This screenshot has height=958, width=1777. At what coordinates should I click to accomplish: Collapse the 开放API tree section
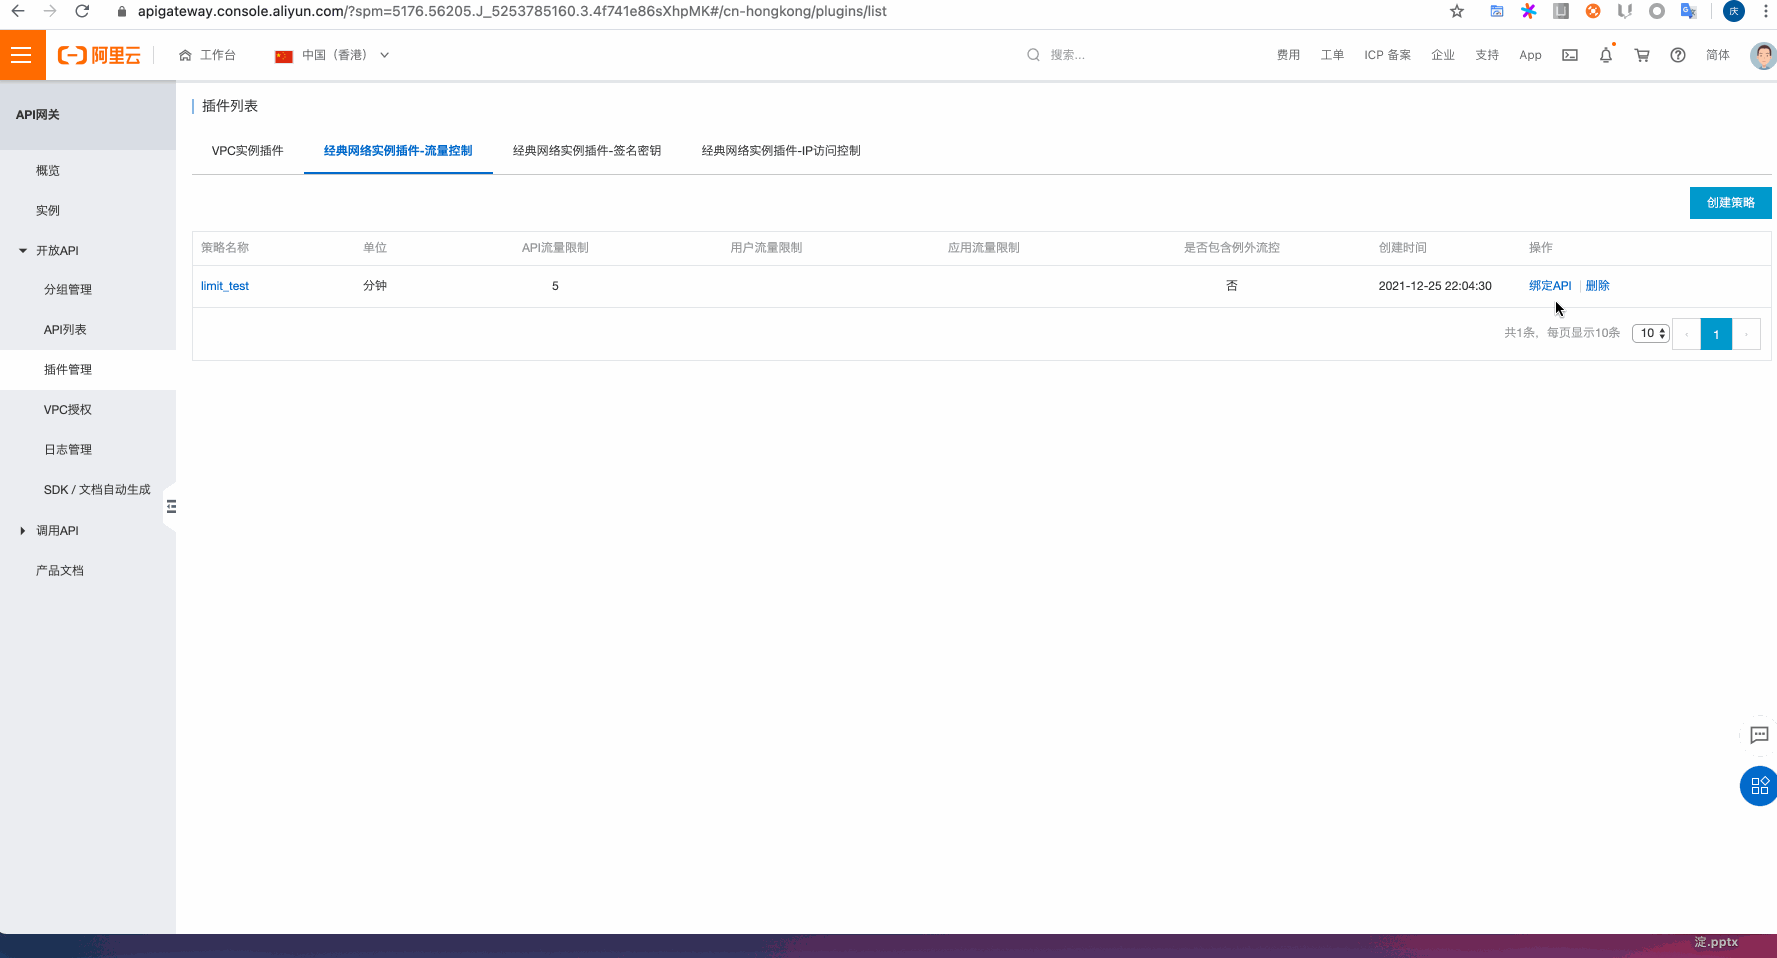coord(23,250)
